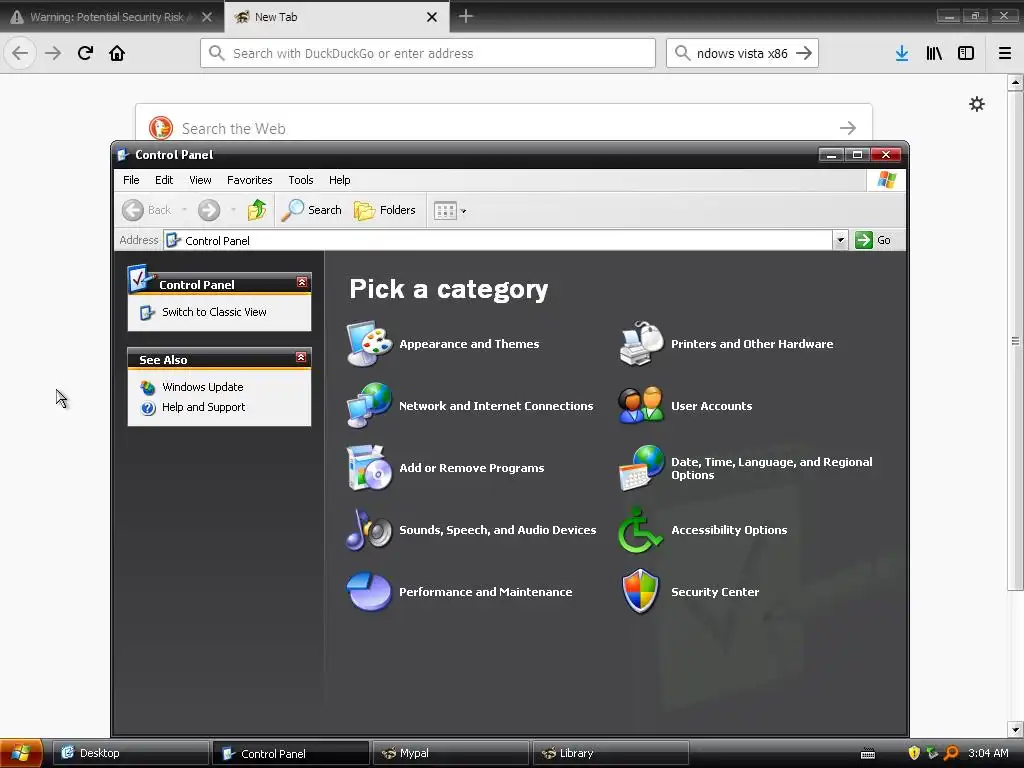Image resolution: width=1024 pixels, height=768 pixels.
Task: Reload the browser page
Action: [85, 53]
